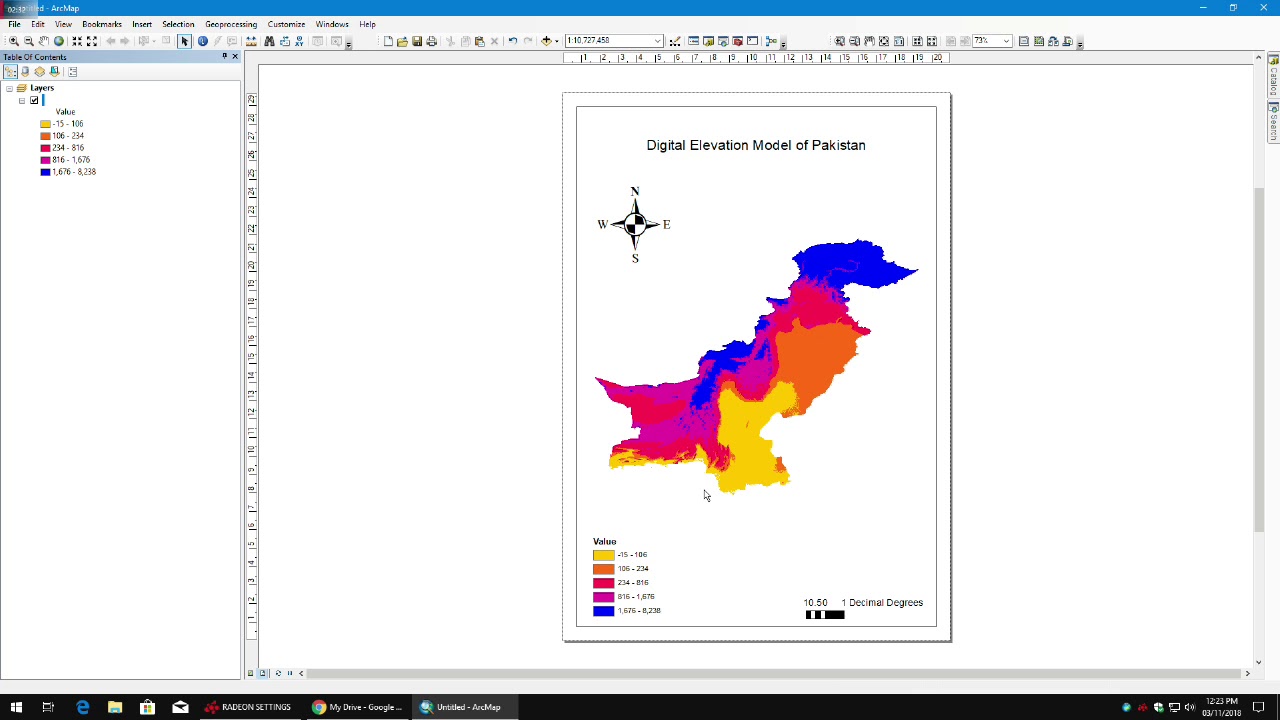Select the Zoom In tool

coord(14,41)
